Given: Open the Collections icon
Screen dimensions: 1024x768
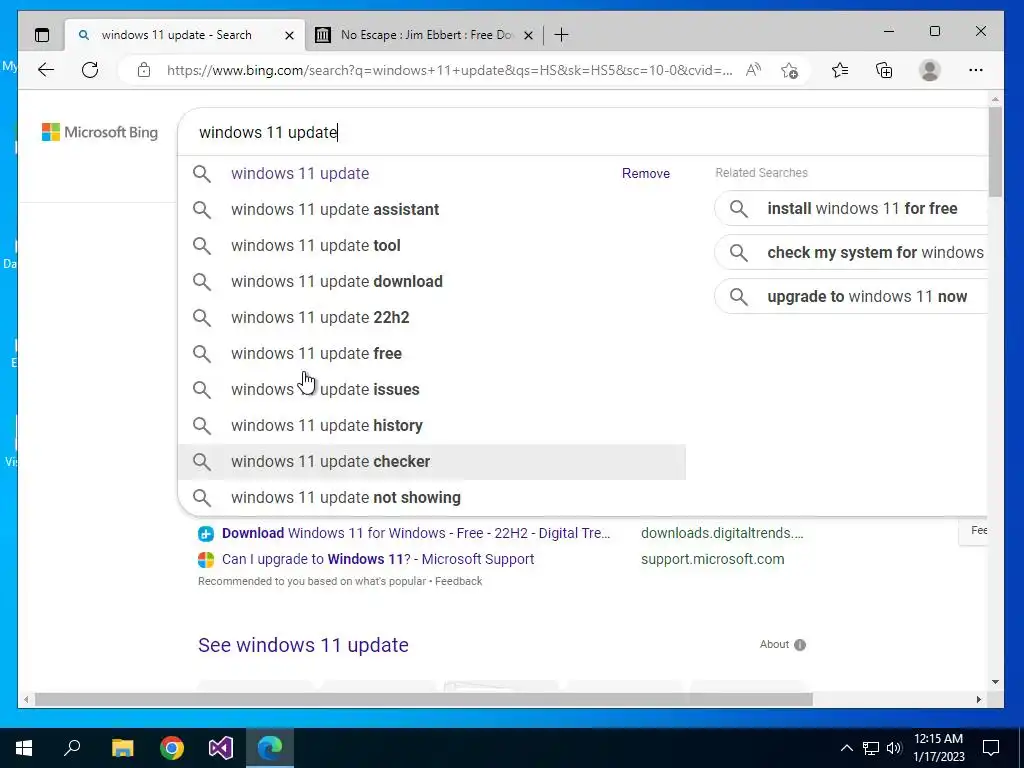Looking at the screenshot, I should [x=884, y=70].
